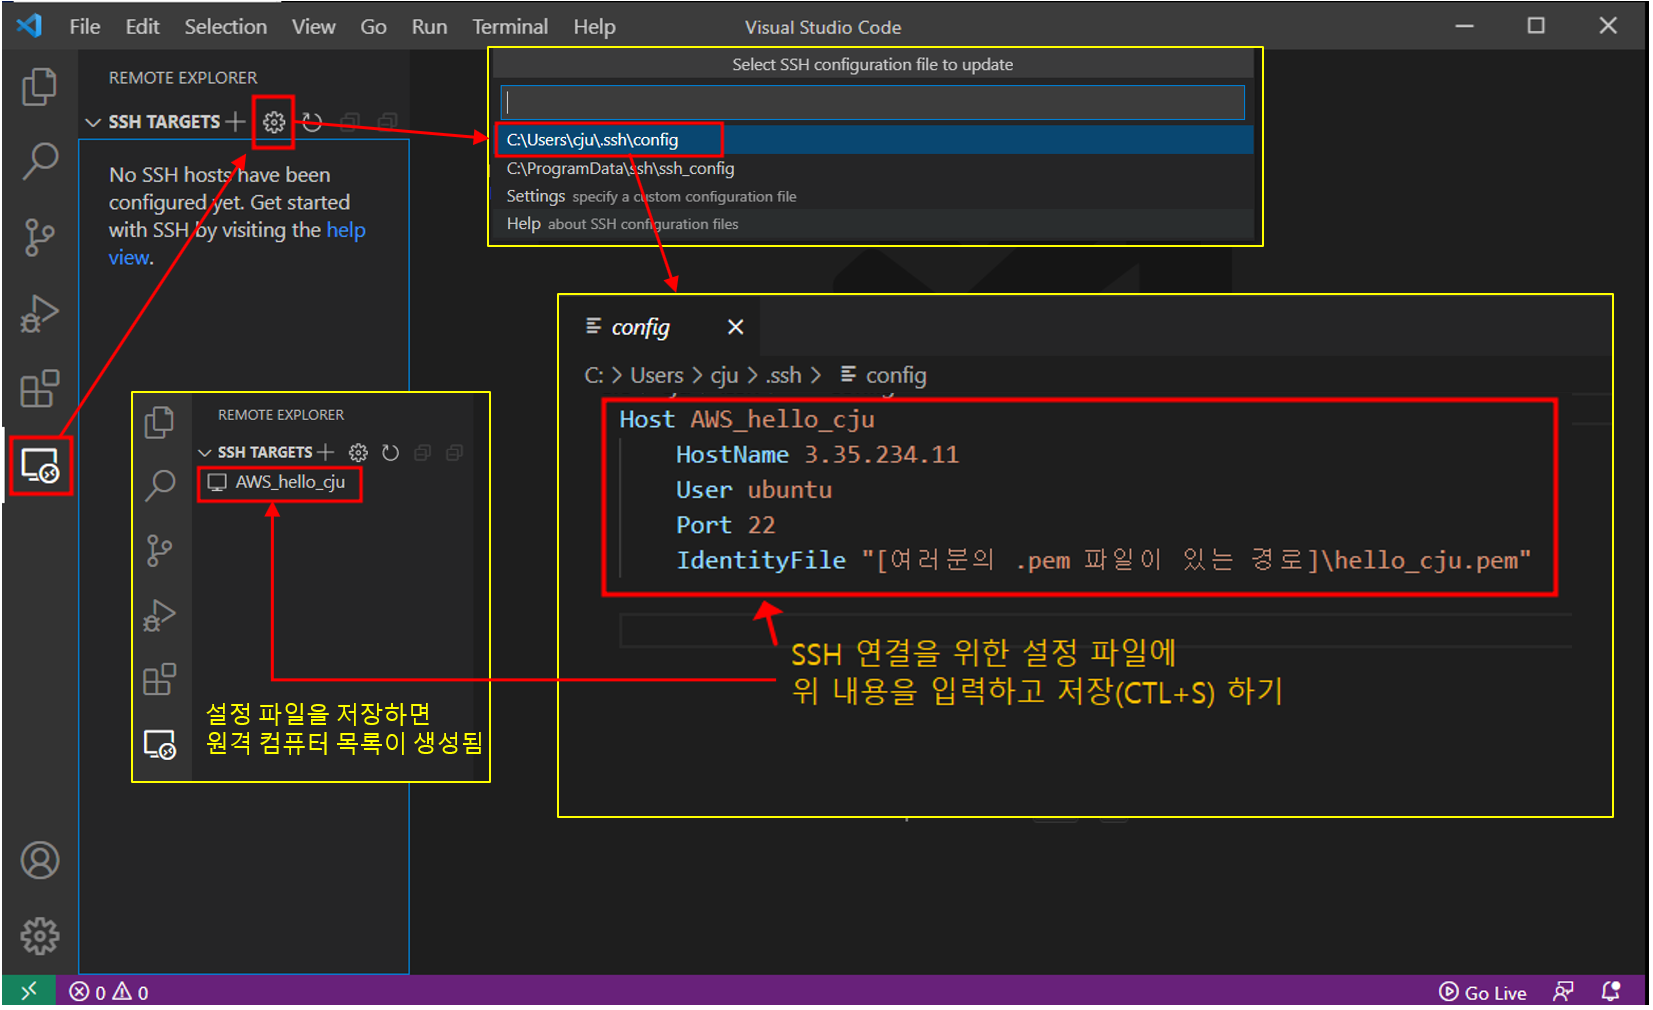Click plus icon in inset Remote Explorer

tap(326, 453)
